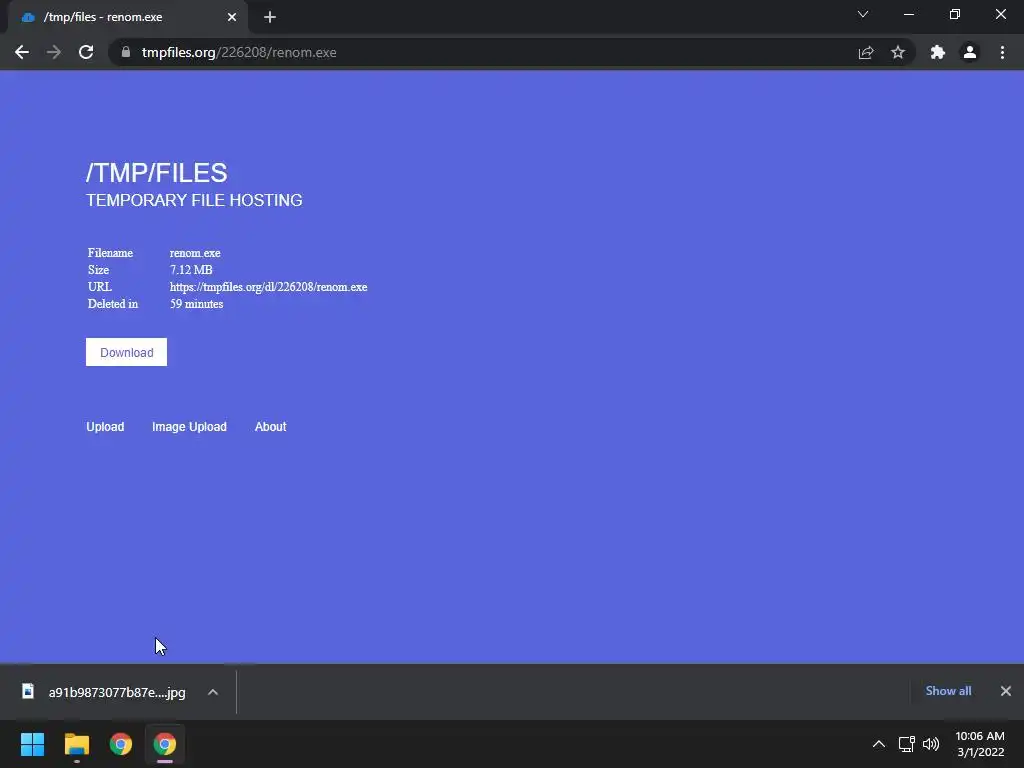The width and height of the screenshot is (1024, 768).
Task: Click the Download button
Action: 127,352
